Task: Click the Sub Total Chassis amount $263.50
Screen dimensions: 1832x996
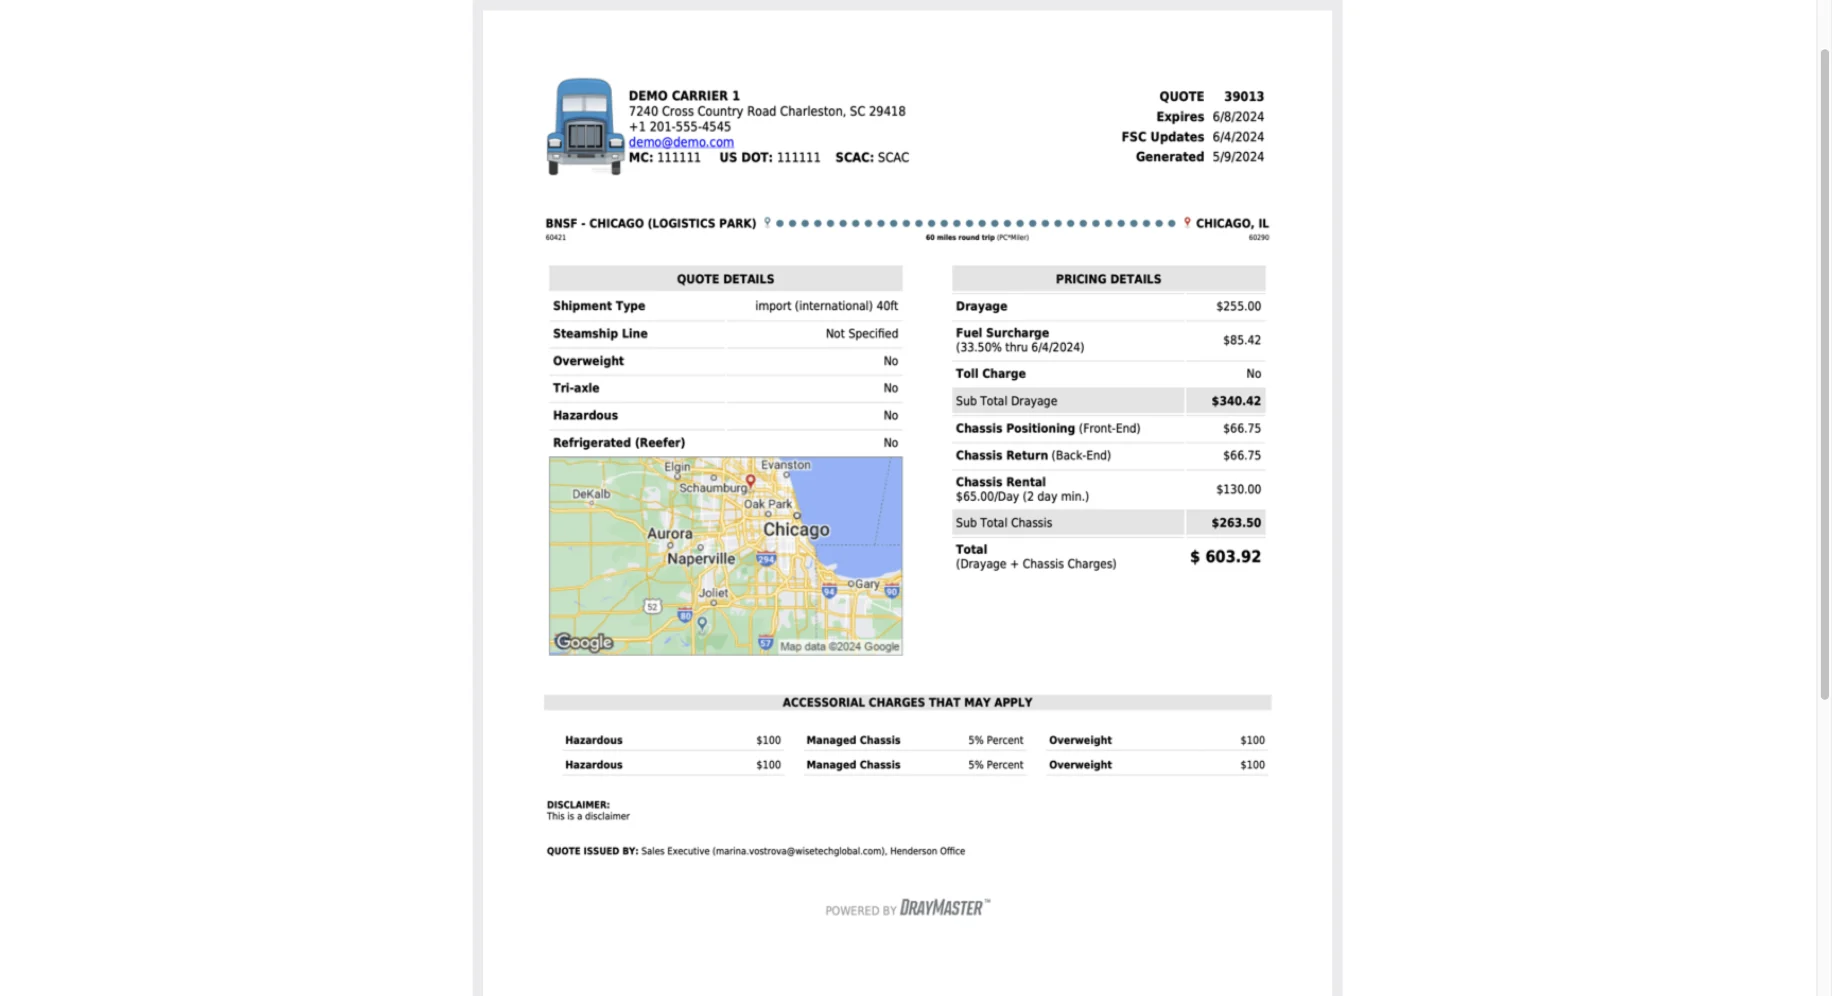Action: click(x=1236, y=523)
